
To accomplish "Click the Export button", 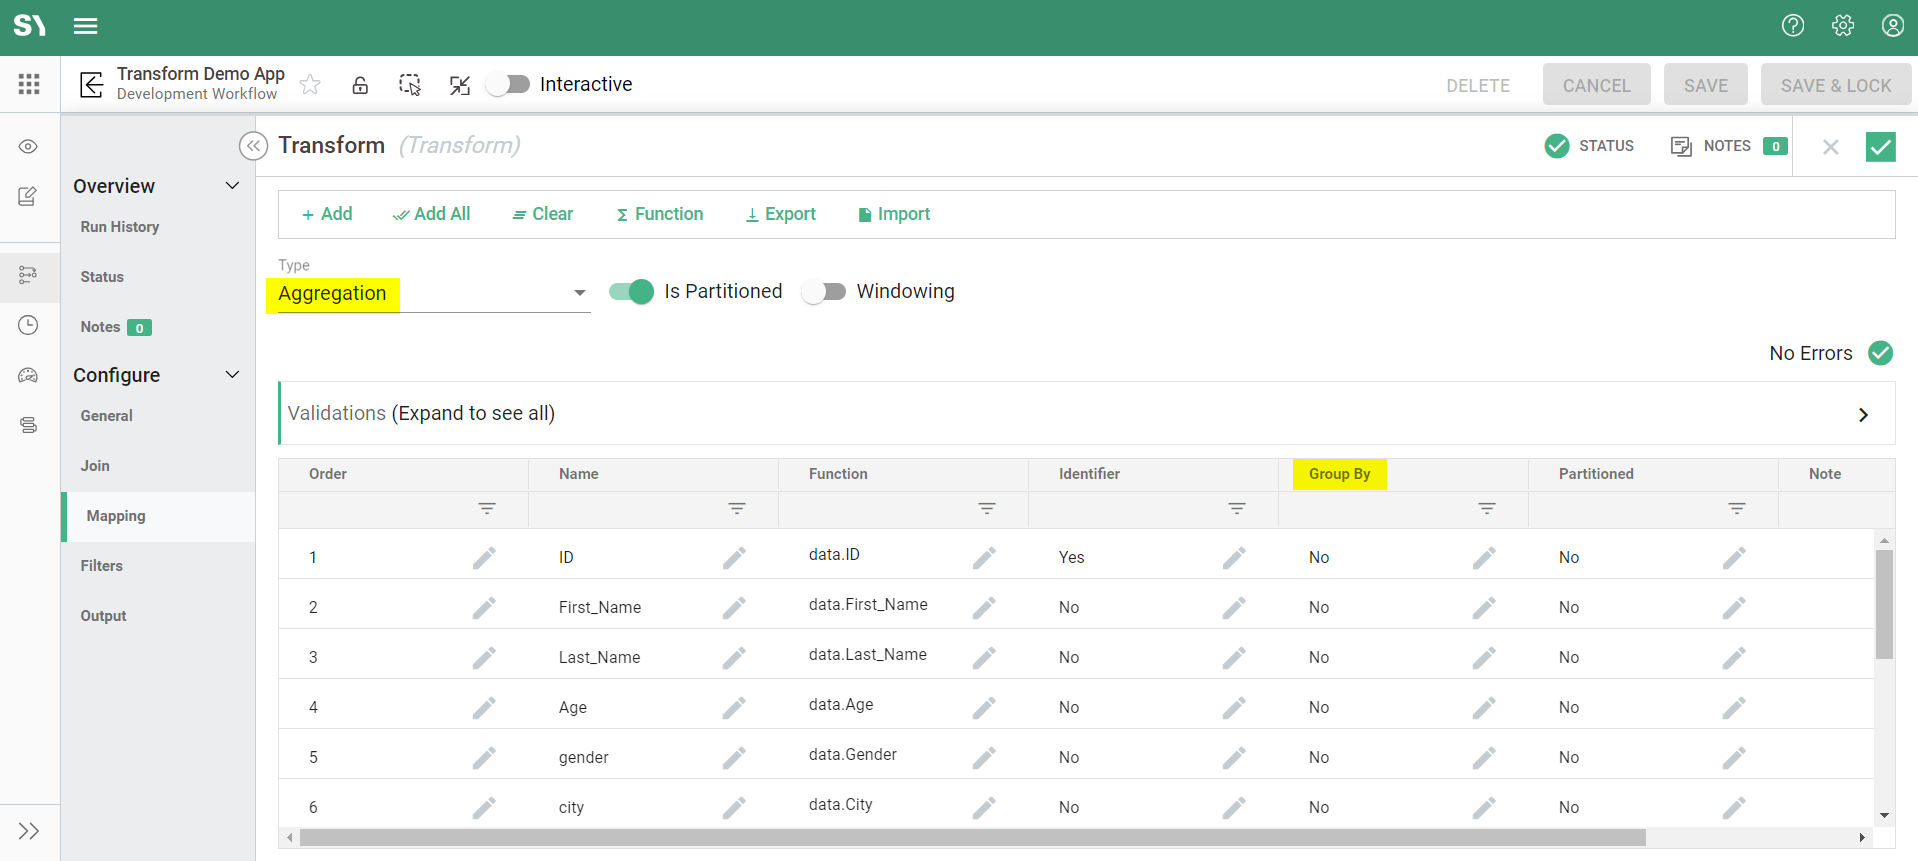I will point(780,214).
